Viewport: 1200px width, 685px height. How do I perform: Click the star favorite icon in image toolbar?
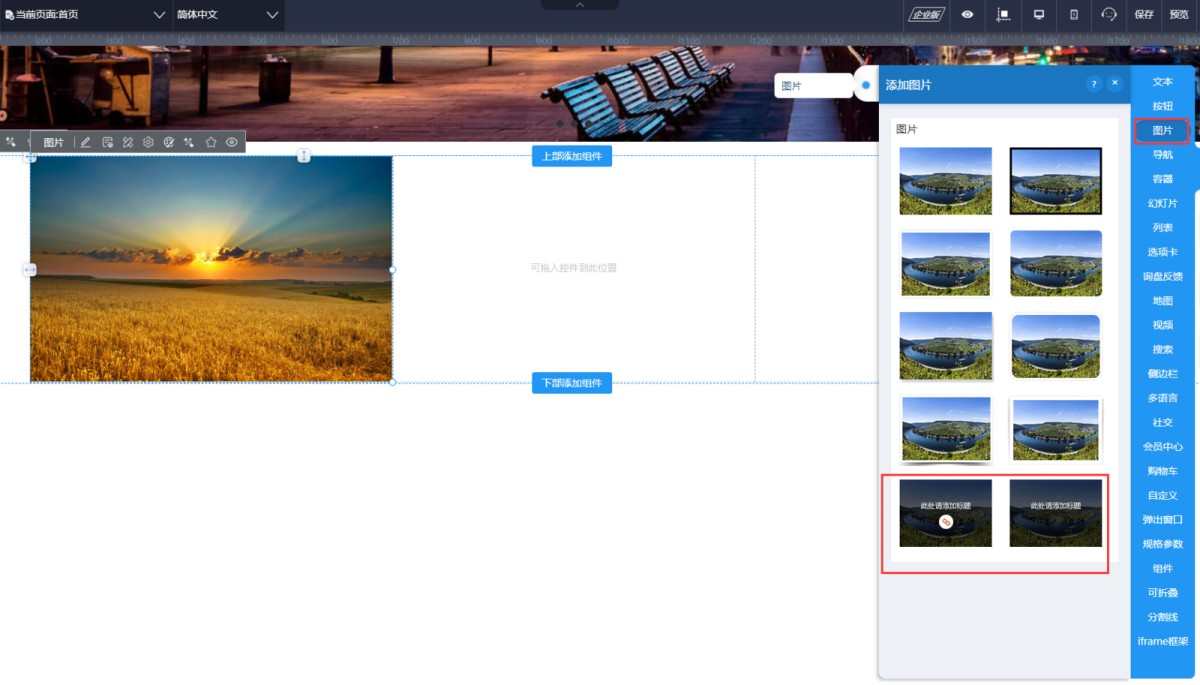click(x=211, y=142)
